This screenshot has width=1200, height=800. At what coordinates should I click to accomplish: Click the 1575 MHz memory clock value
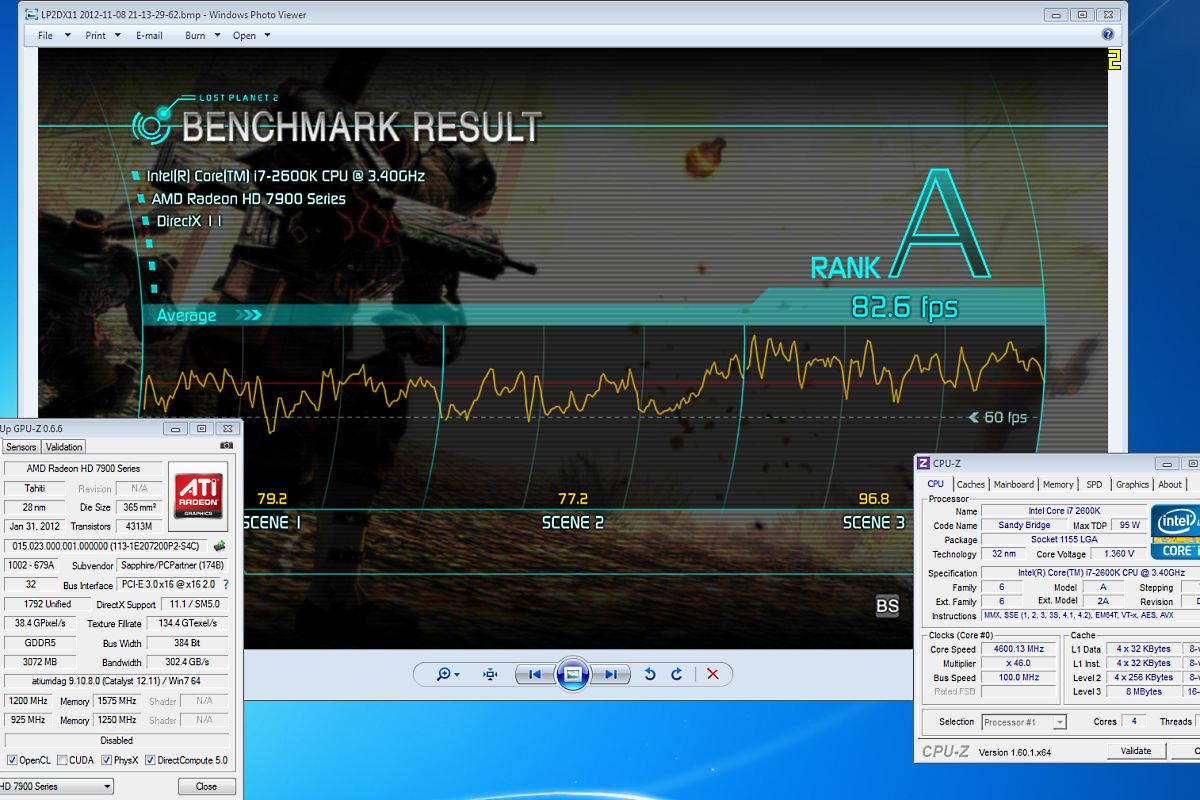tap(117, 701)
